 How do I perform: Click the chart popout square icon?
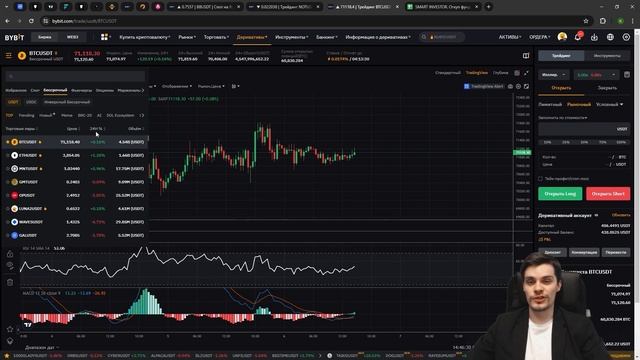click(x=527, y=87)
